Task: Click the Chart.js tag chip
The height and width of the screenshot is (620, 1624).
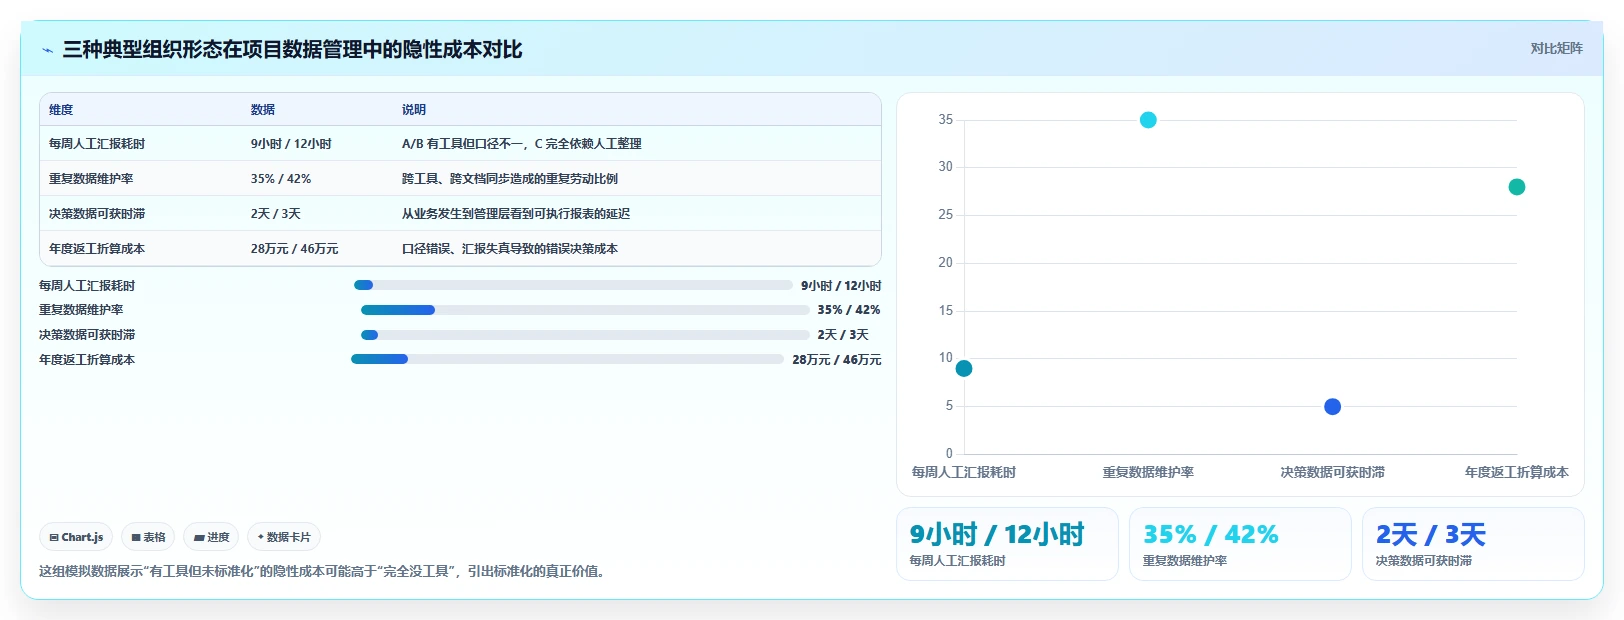Action: [76, 537]
